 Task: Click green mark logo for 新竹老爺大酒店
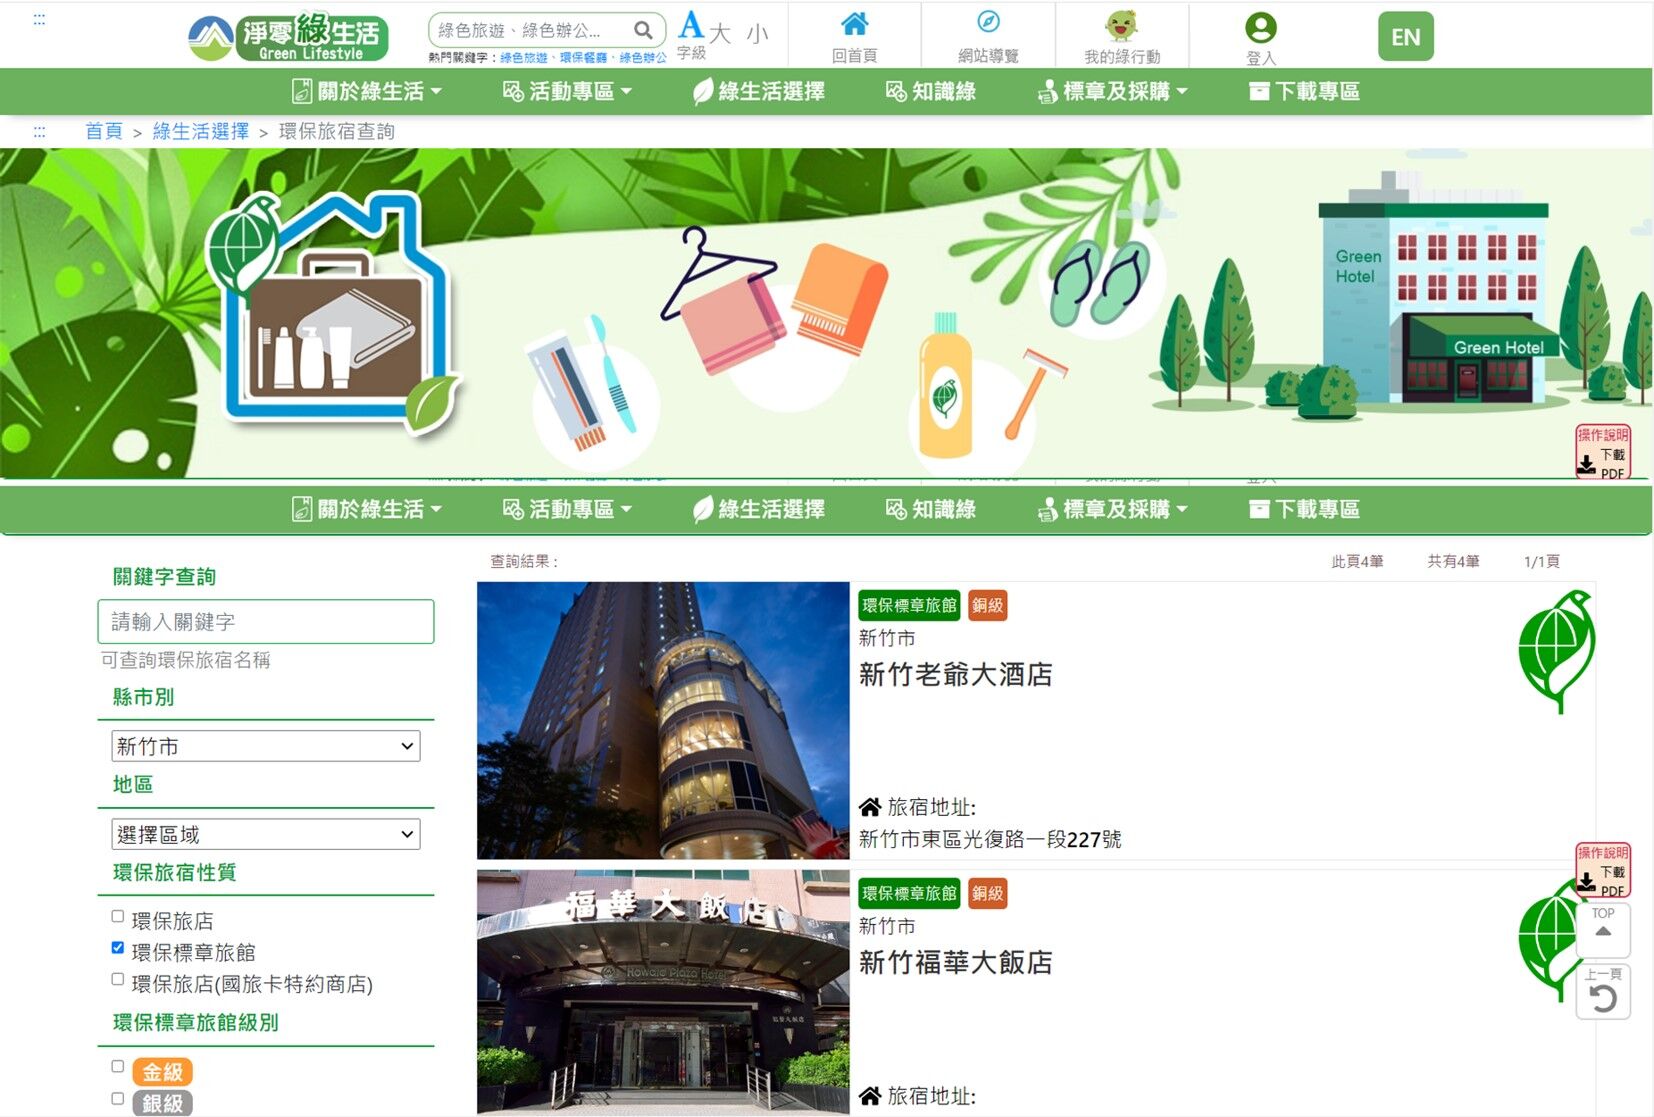pyautogui.click(x=1556, y=651)
